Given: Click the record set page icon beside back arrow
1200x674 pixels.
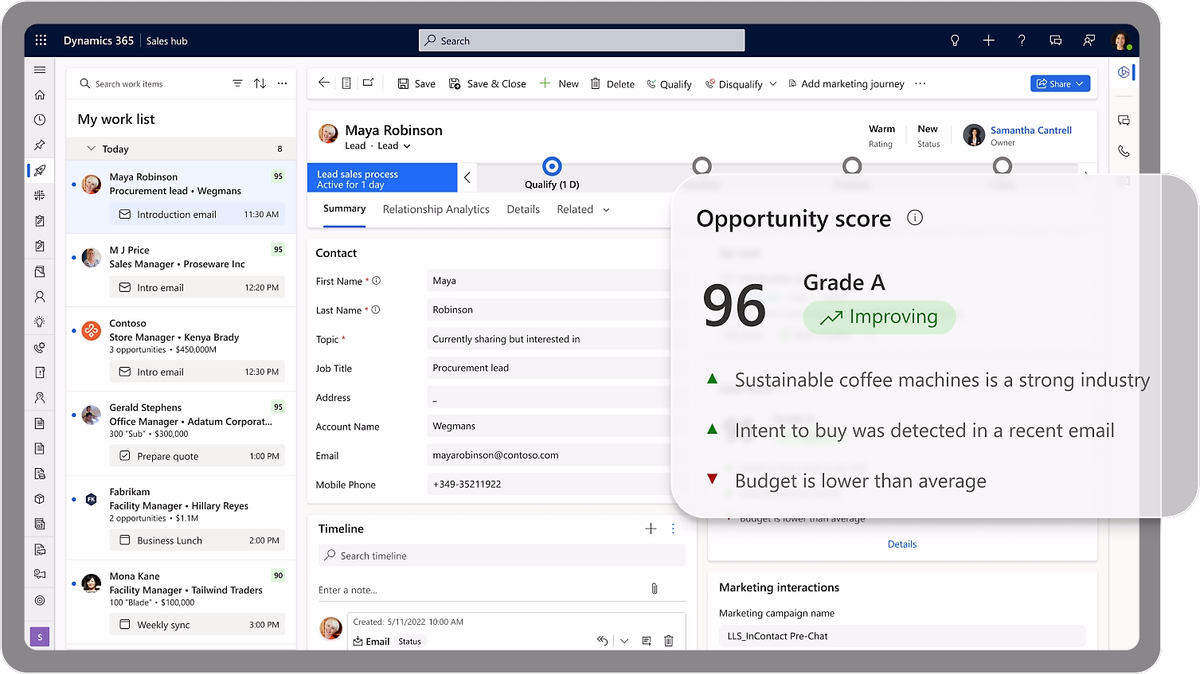Looking at the screenshot, I should click(x=346, y=84).
